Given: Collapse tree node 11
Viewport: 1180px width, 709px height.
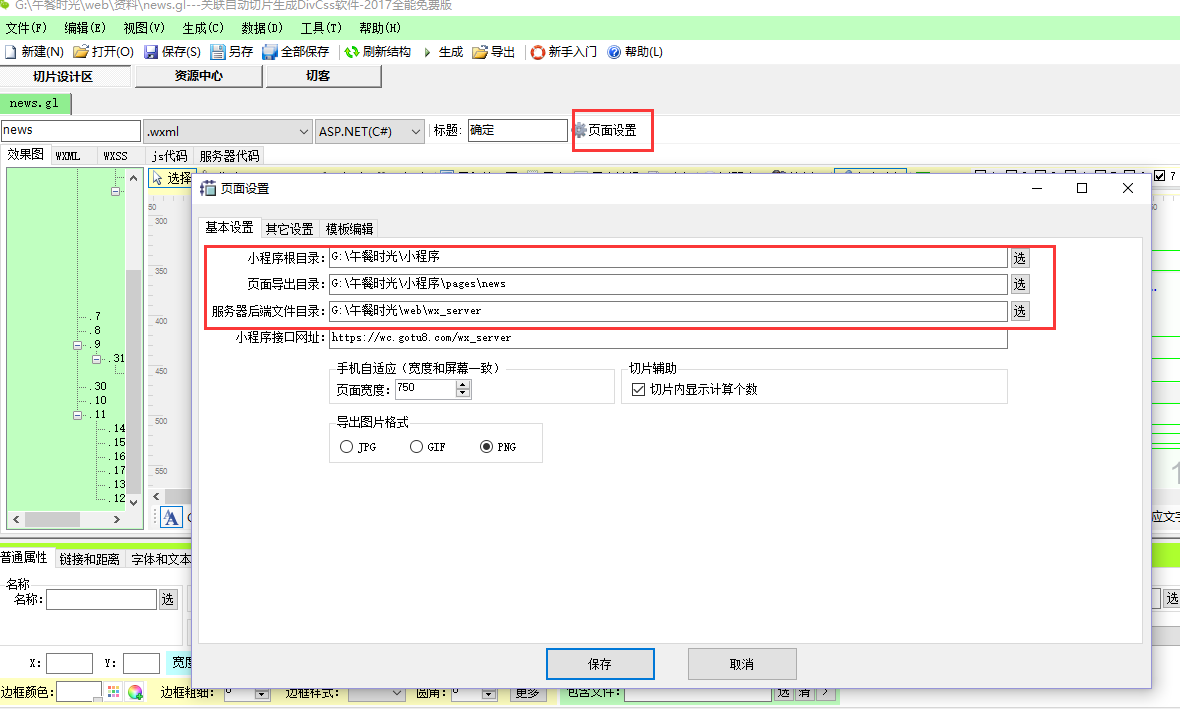Looking at the screenshot, I should point(78,415).
